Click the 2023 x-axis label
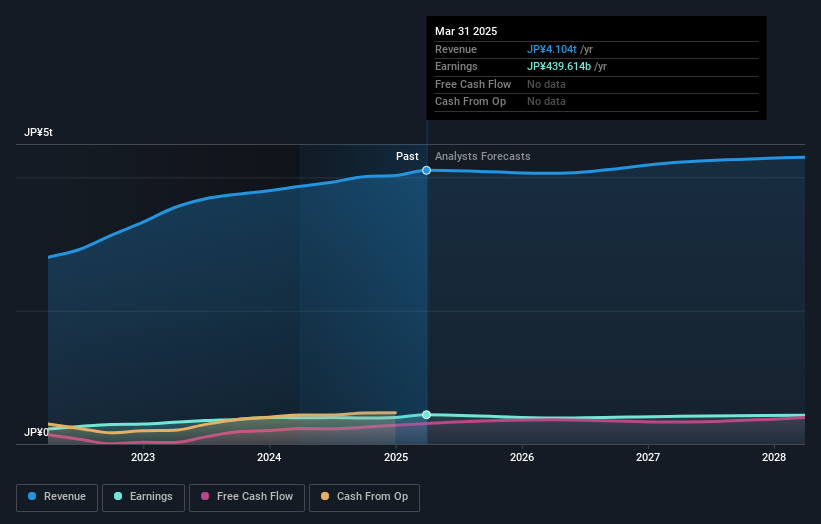821x524 pixels. pyautogui.click(x=143, y=457)
